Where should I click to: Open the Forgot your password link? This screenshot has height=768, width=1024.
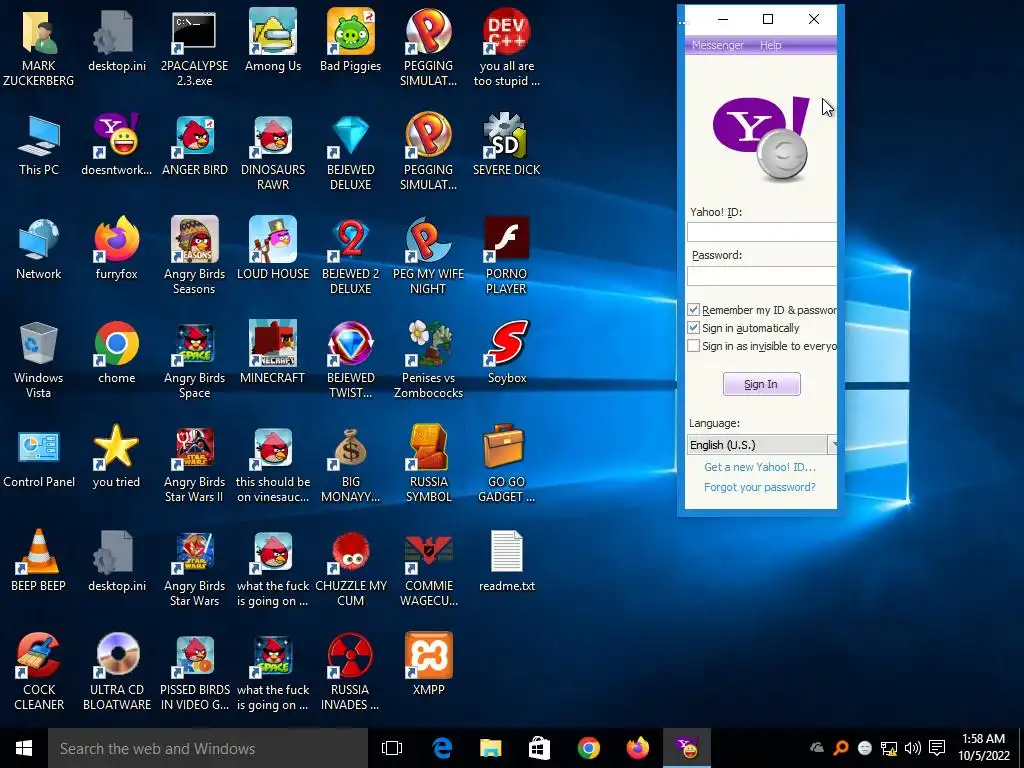coord(760,487)
